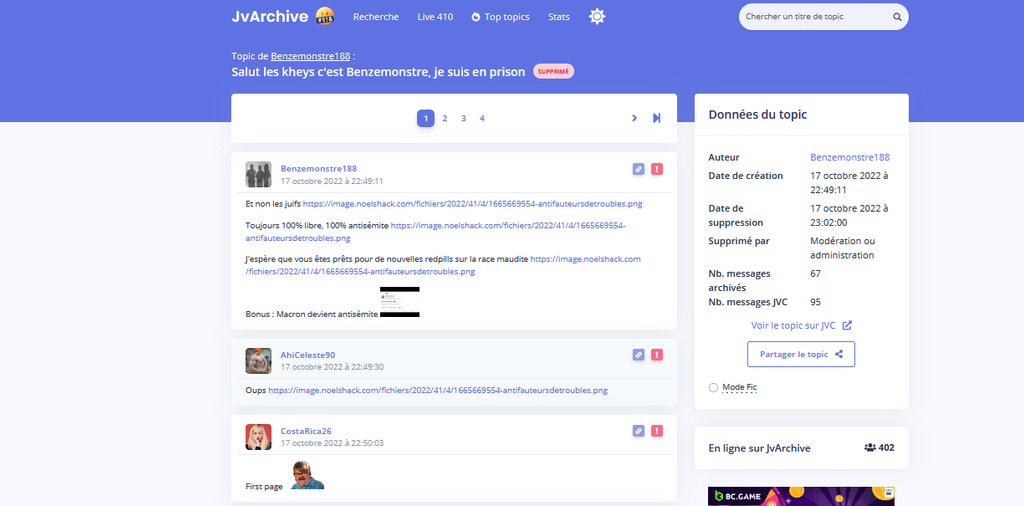Image resolution: width=1024 pixels, height=506 pixels.
Task: Open Voir le topic sur JVC link
Action: [801, 325]
